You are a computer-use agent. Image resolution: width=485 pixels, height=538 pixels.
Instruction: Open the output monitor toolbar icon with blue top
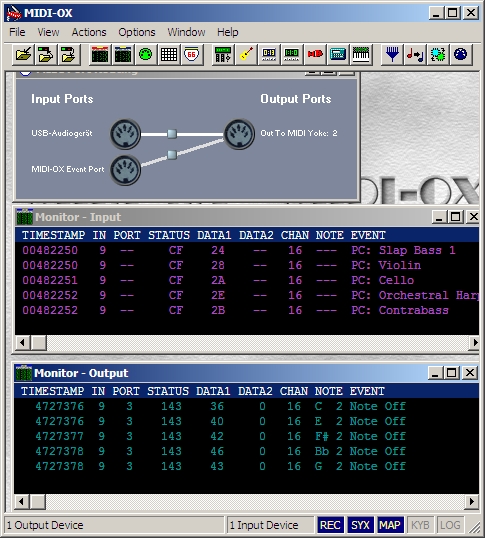tap(123, 54)
